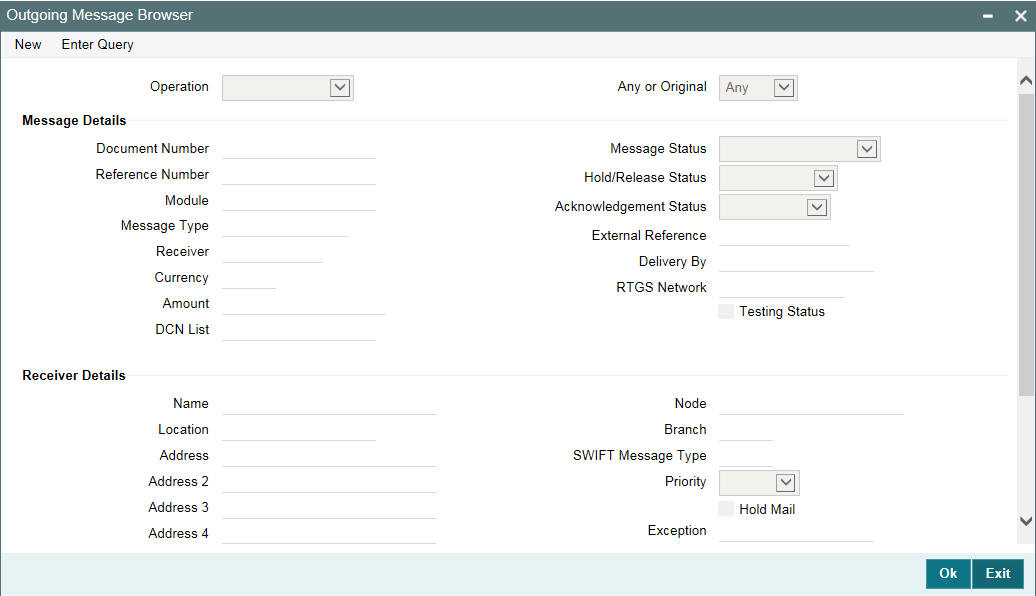Focus the Exception input field
Viewport: 1036px width, 596px height.
(x=796, y=531)
